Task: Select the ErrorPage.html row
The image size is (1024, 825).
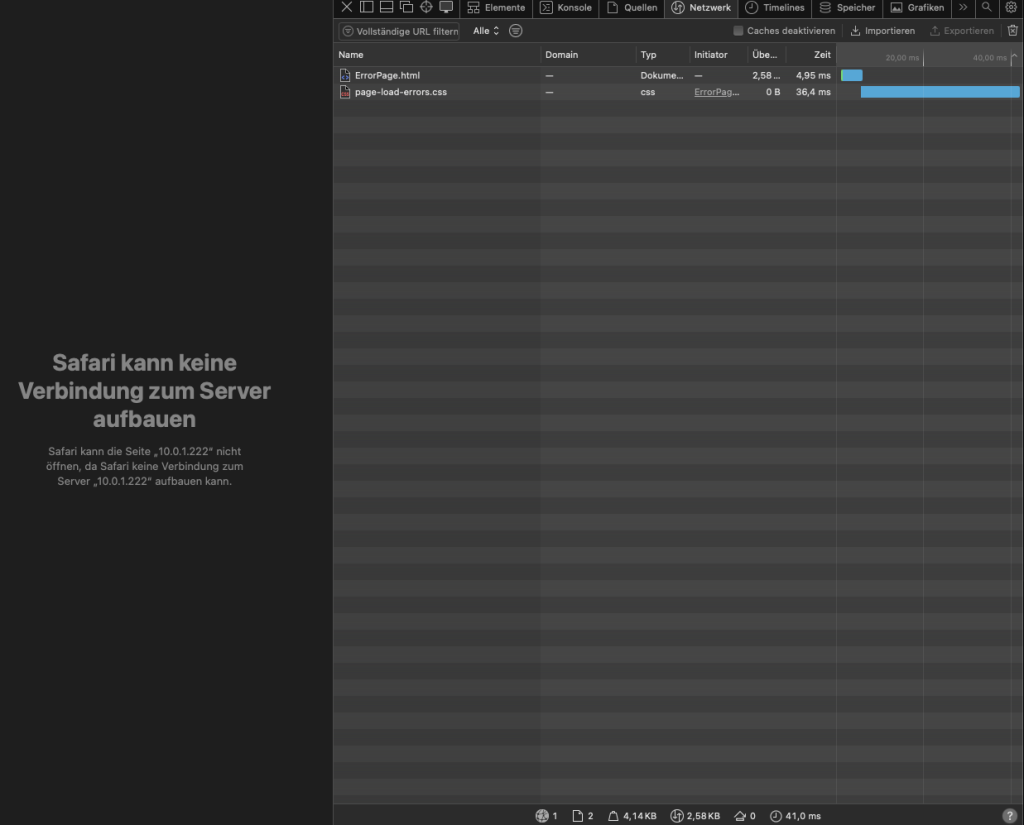Action: (679, 75)
